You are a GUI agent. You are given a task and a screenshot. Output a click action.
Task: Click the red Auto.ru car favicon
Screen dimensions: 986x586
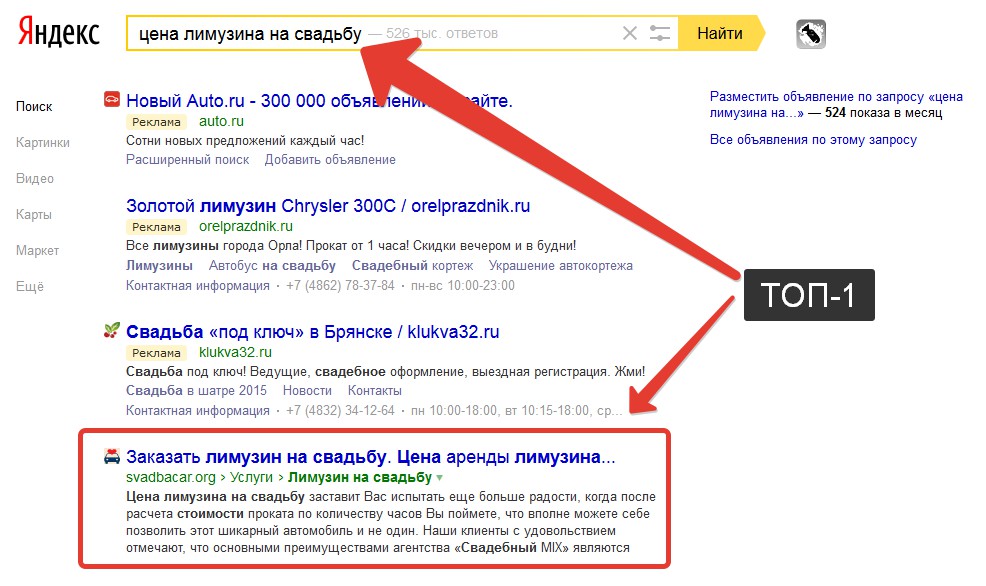[x=111, y=99]
